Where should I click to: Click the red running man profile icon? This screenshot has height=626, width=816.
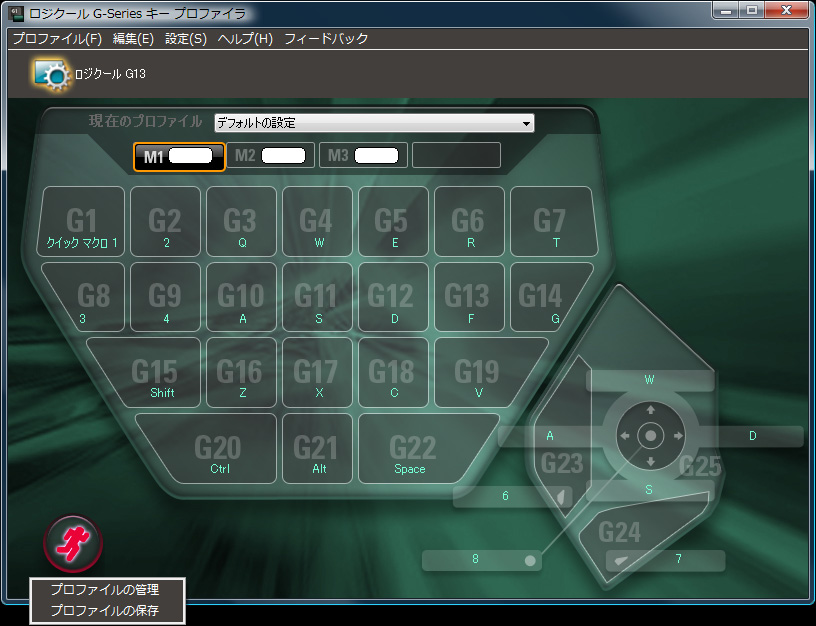(x=73, y=541)
